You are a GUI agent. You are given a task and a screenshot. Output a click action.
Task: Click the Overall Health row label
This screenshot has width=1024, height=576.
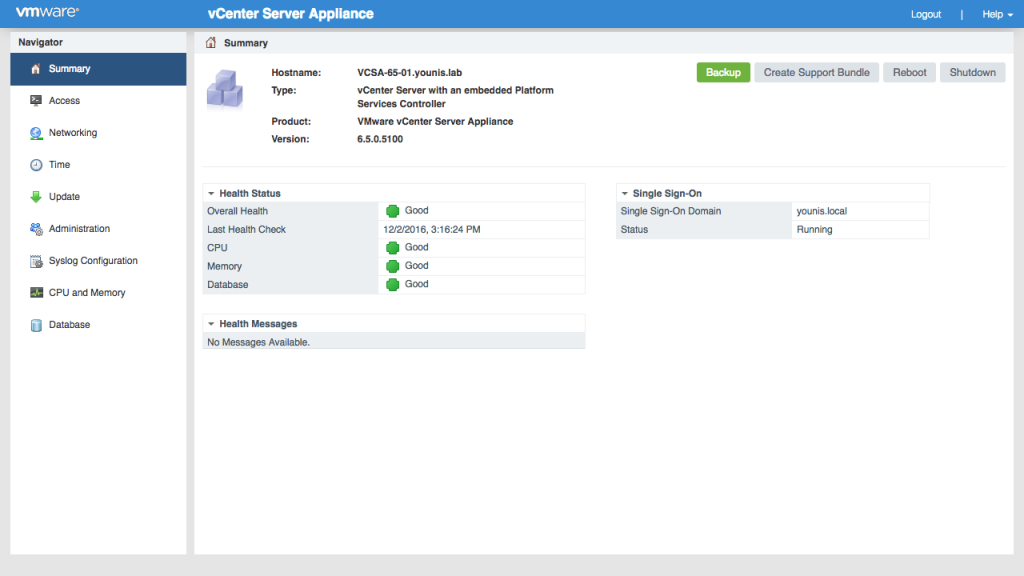pyautogui.click(x=238, y=211)
